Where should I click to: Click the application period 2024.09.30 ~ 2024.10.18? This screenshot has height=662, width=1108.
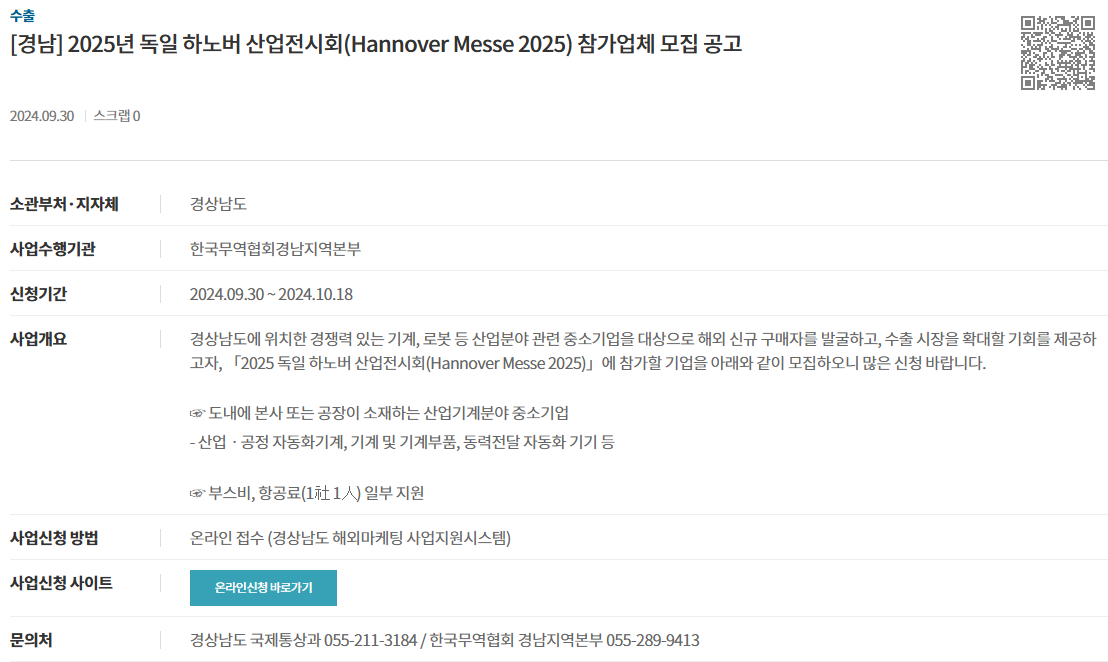pos(271,294)
